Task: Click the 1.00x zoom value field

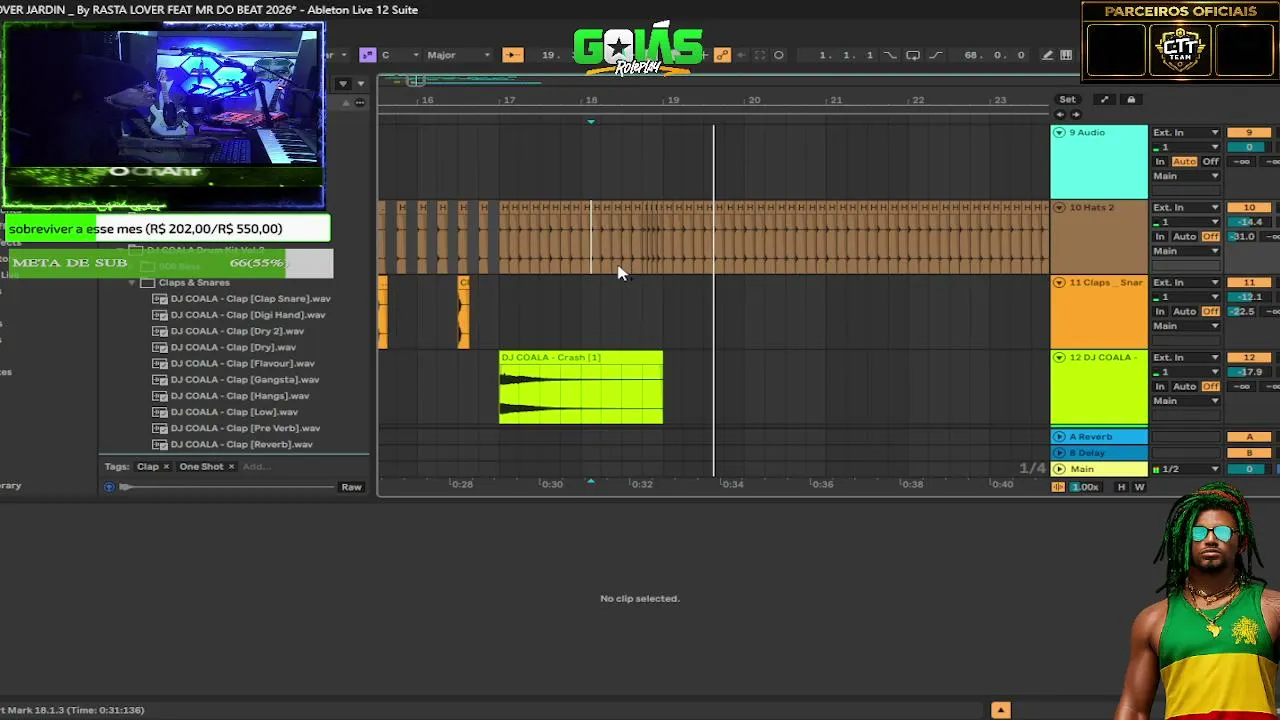Action: 1085,487
